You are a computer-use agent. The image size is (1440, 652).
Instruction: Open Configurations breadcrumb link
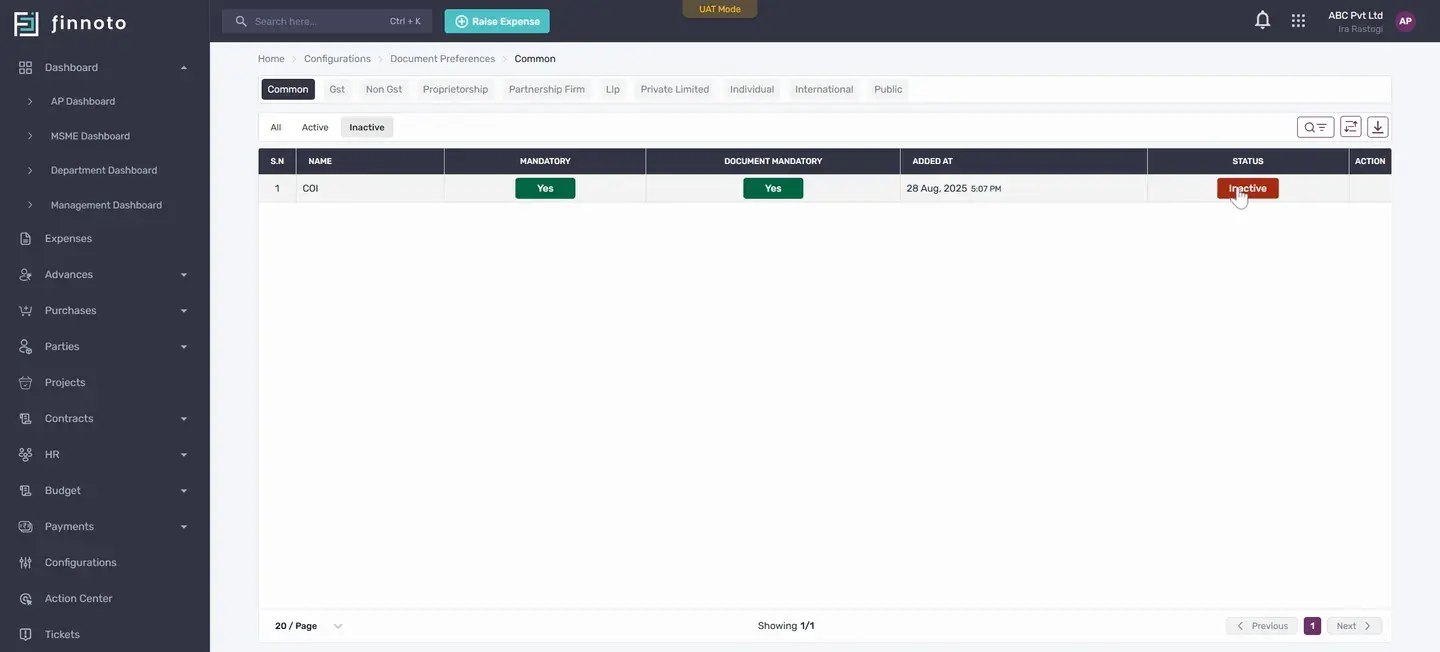coord(337,59)
